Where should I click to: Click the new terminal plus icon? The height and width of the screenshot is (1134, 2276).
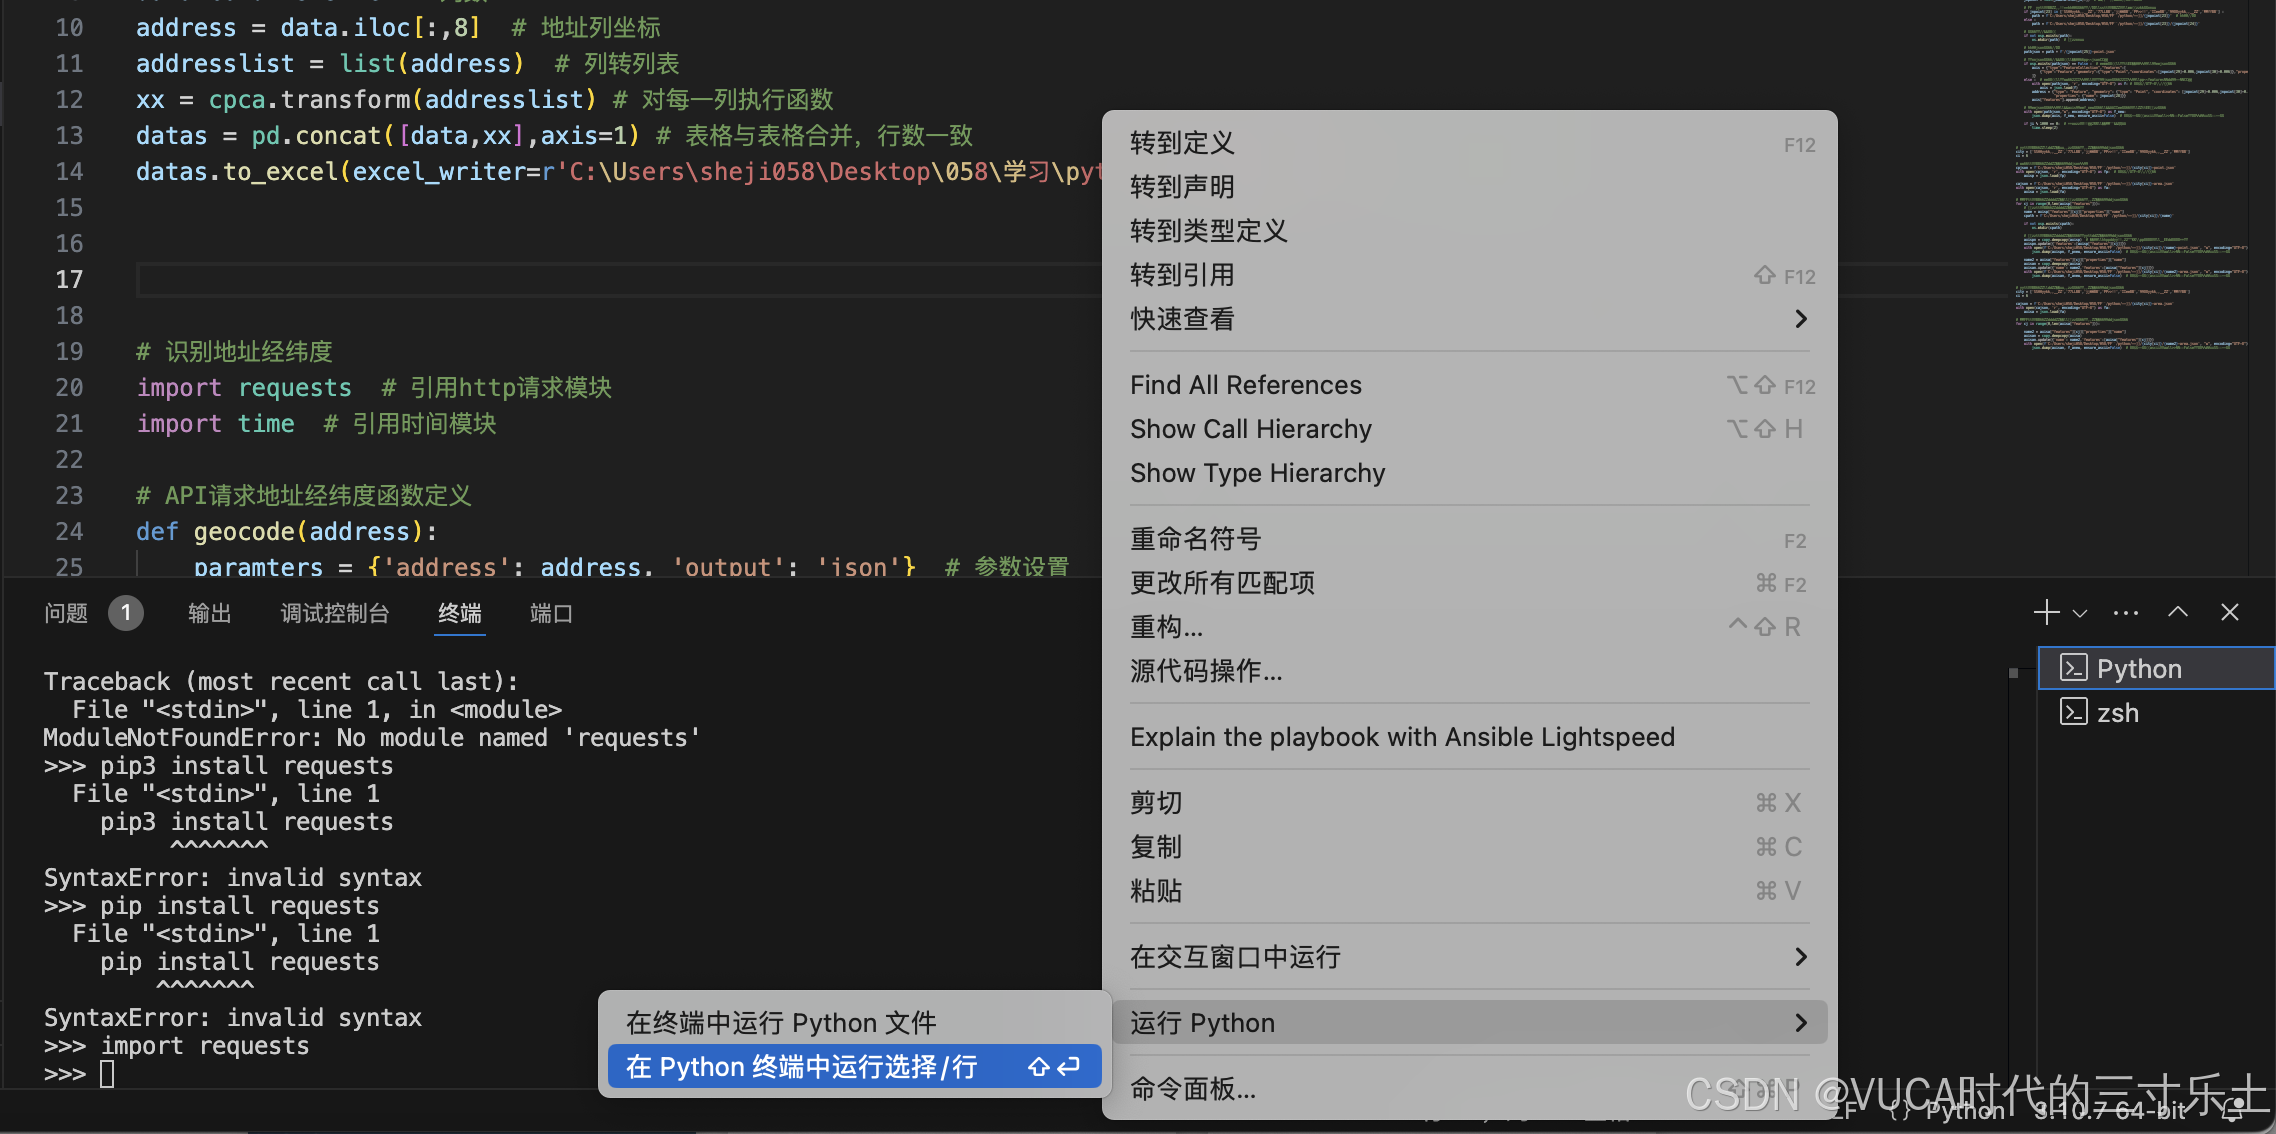click(x=2046, y=613)
